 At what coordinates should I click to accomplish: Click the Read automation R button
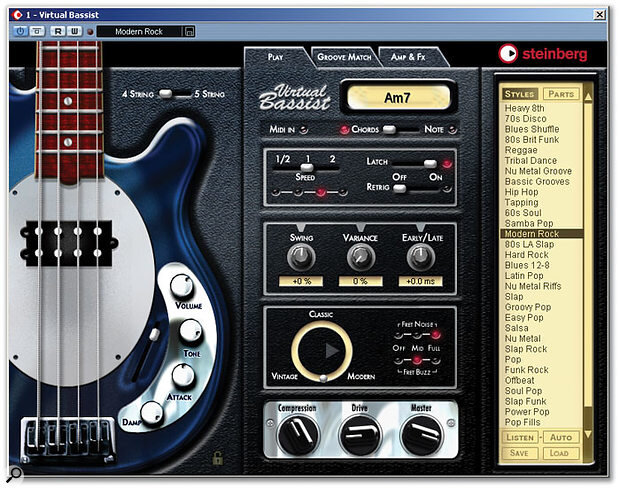click(58, 31)
